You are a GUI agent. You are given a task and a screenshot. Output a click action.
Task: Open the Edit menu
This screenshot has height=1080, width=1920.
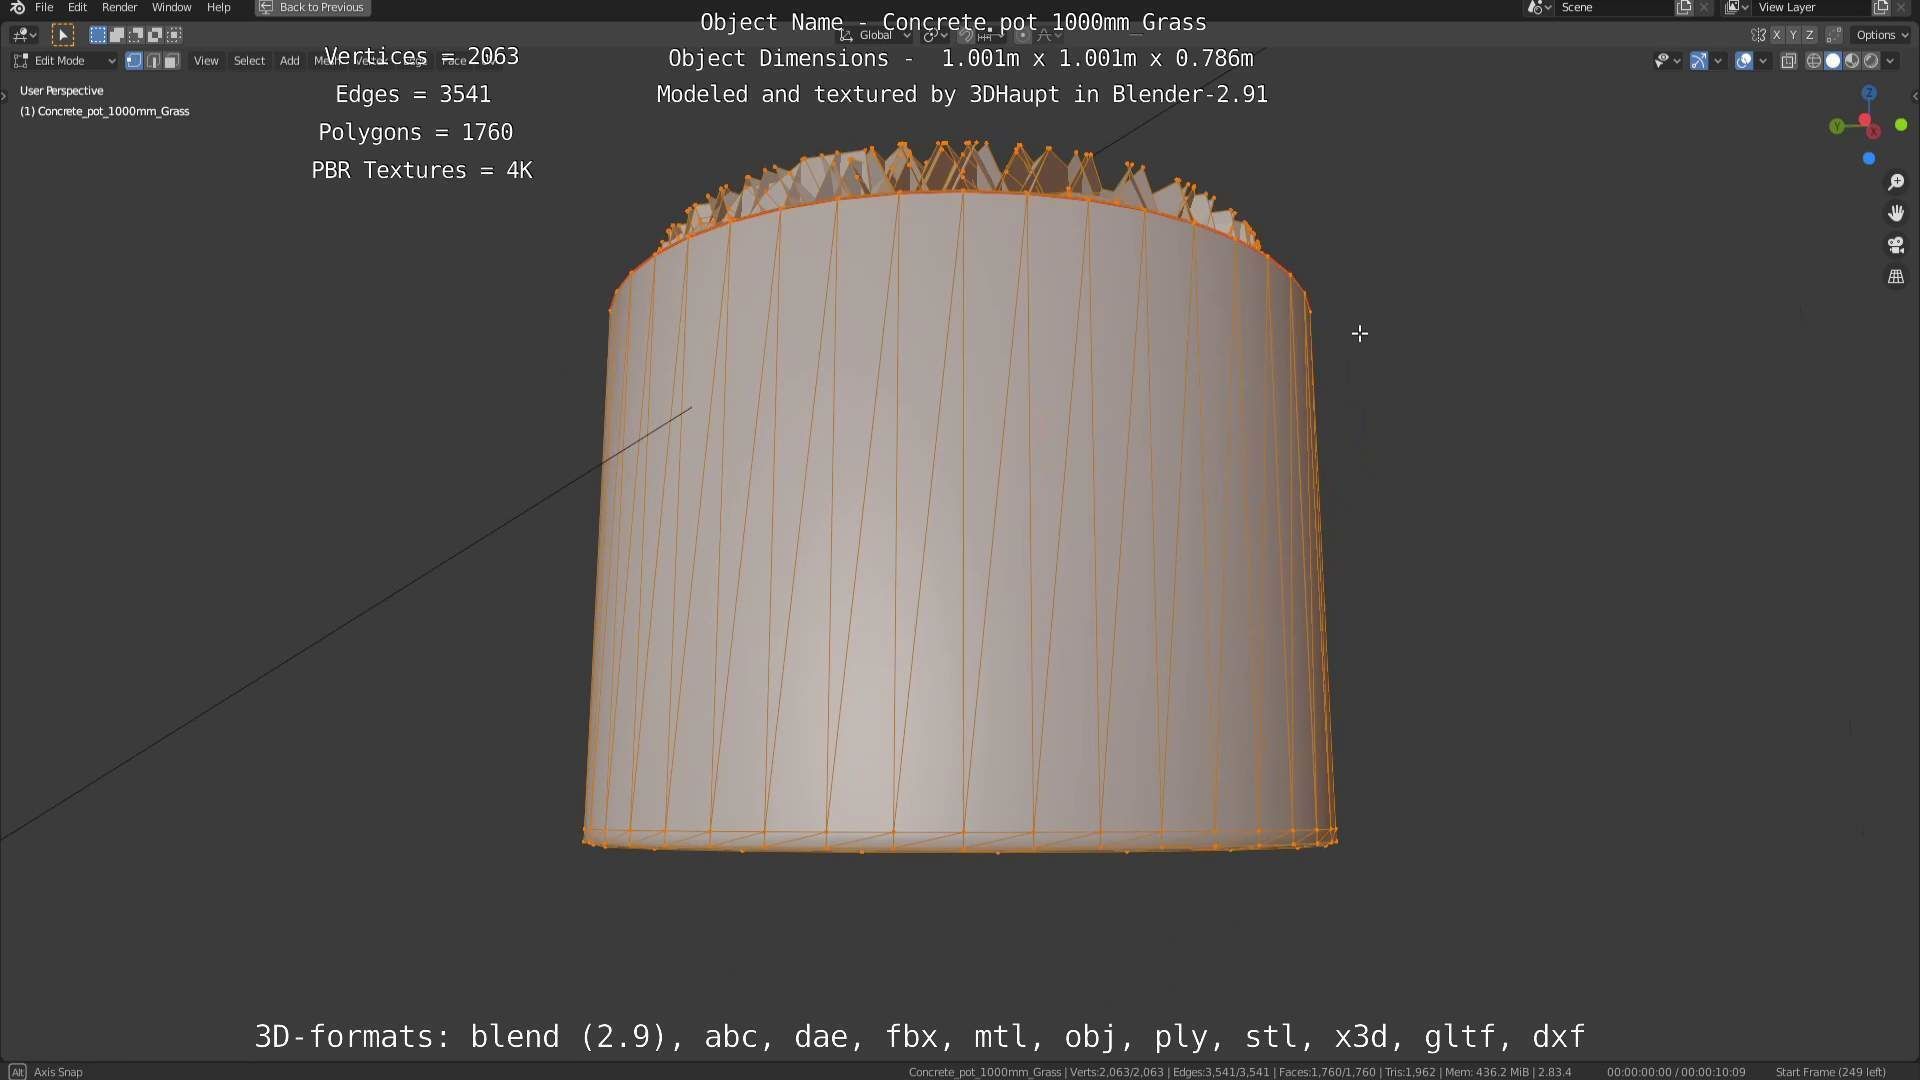[77, 7]
